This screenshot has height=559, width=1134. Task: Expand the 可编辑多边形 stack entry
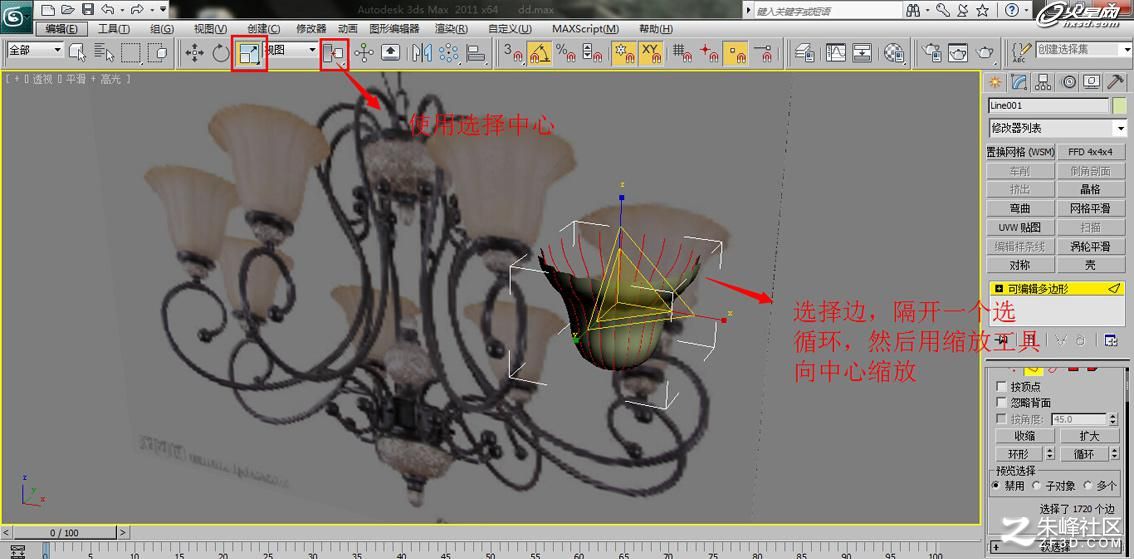pyautogui.click(x=999, y=289)
